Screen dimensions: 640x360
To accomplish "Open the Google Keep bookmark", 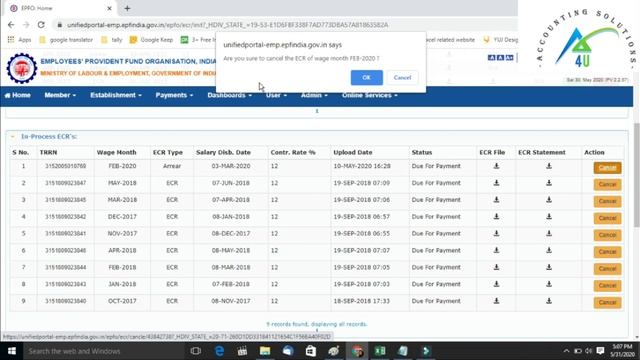I will pyautogui.click(x=151, y=40).
